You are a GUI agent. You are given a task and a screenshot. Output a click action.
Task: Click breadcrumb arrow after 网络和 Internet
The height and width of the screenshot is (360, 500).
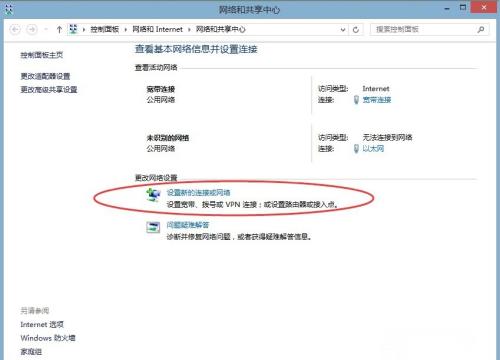coord(189,30)
